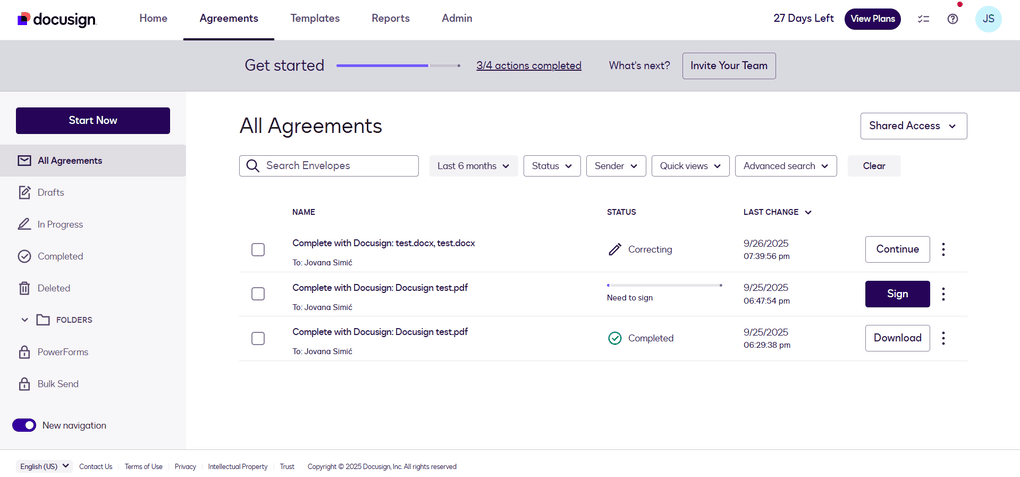The image size is (1020, 477).
Task: Change language from English (US)
Action: 44,467
